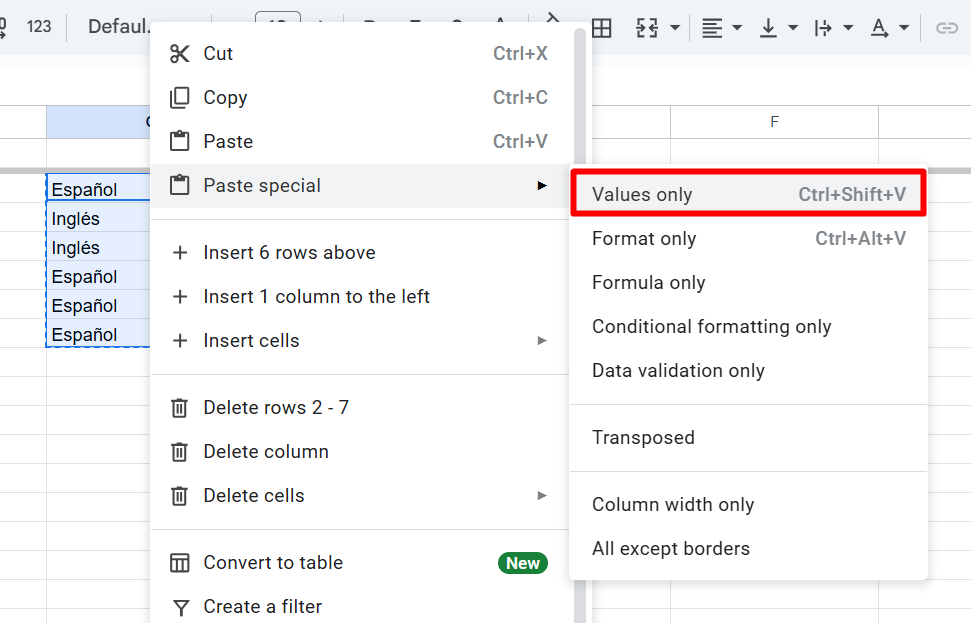This screenshot has height=623, width=971.
Task: Expand the Delete cells submenu arrow
Action: [542, 496]
